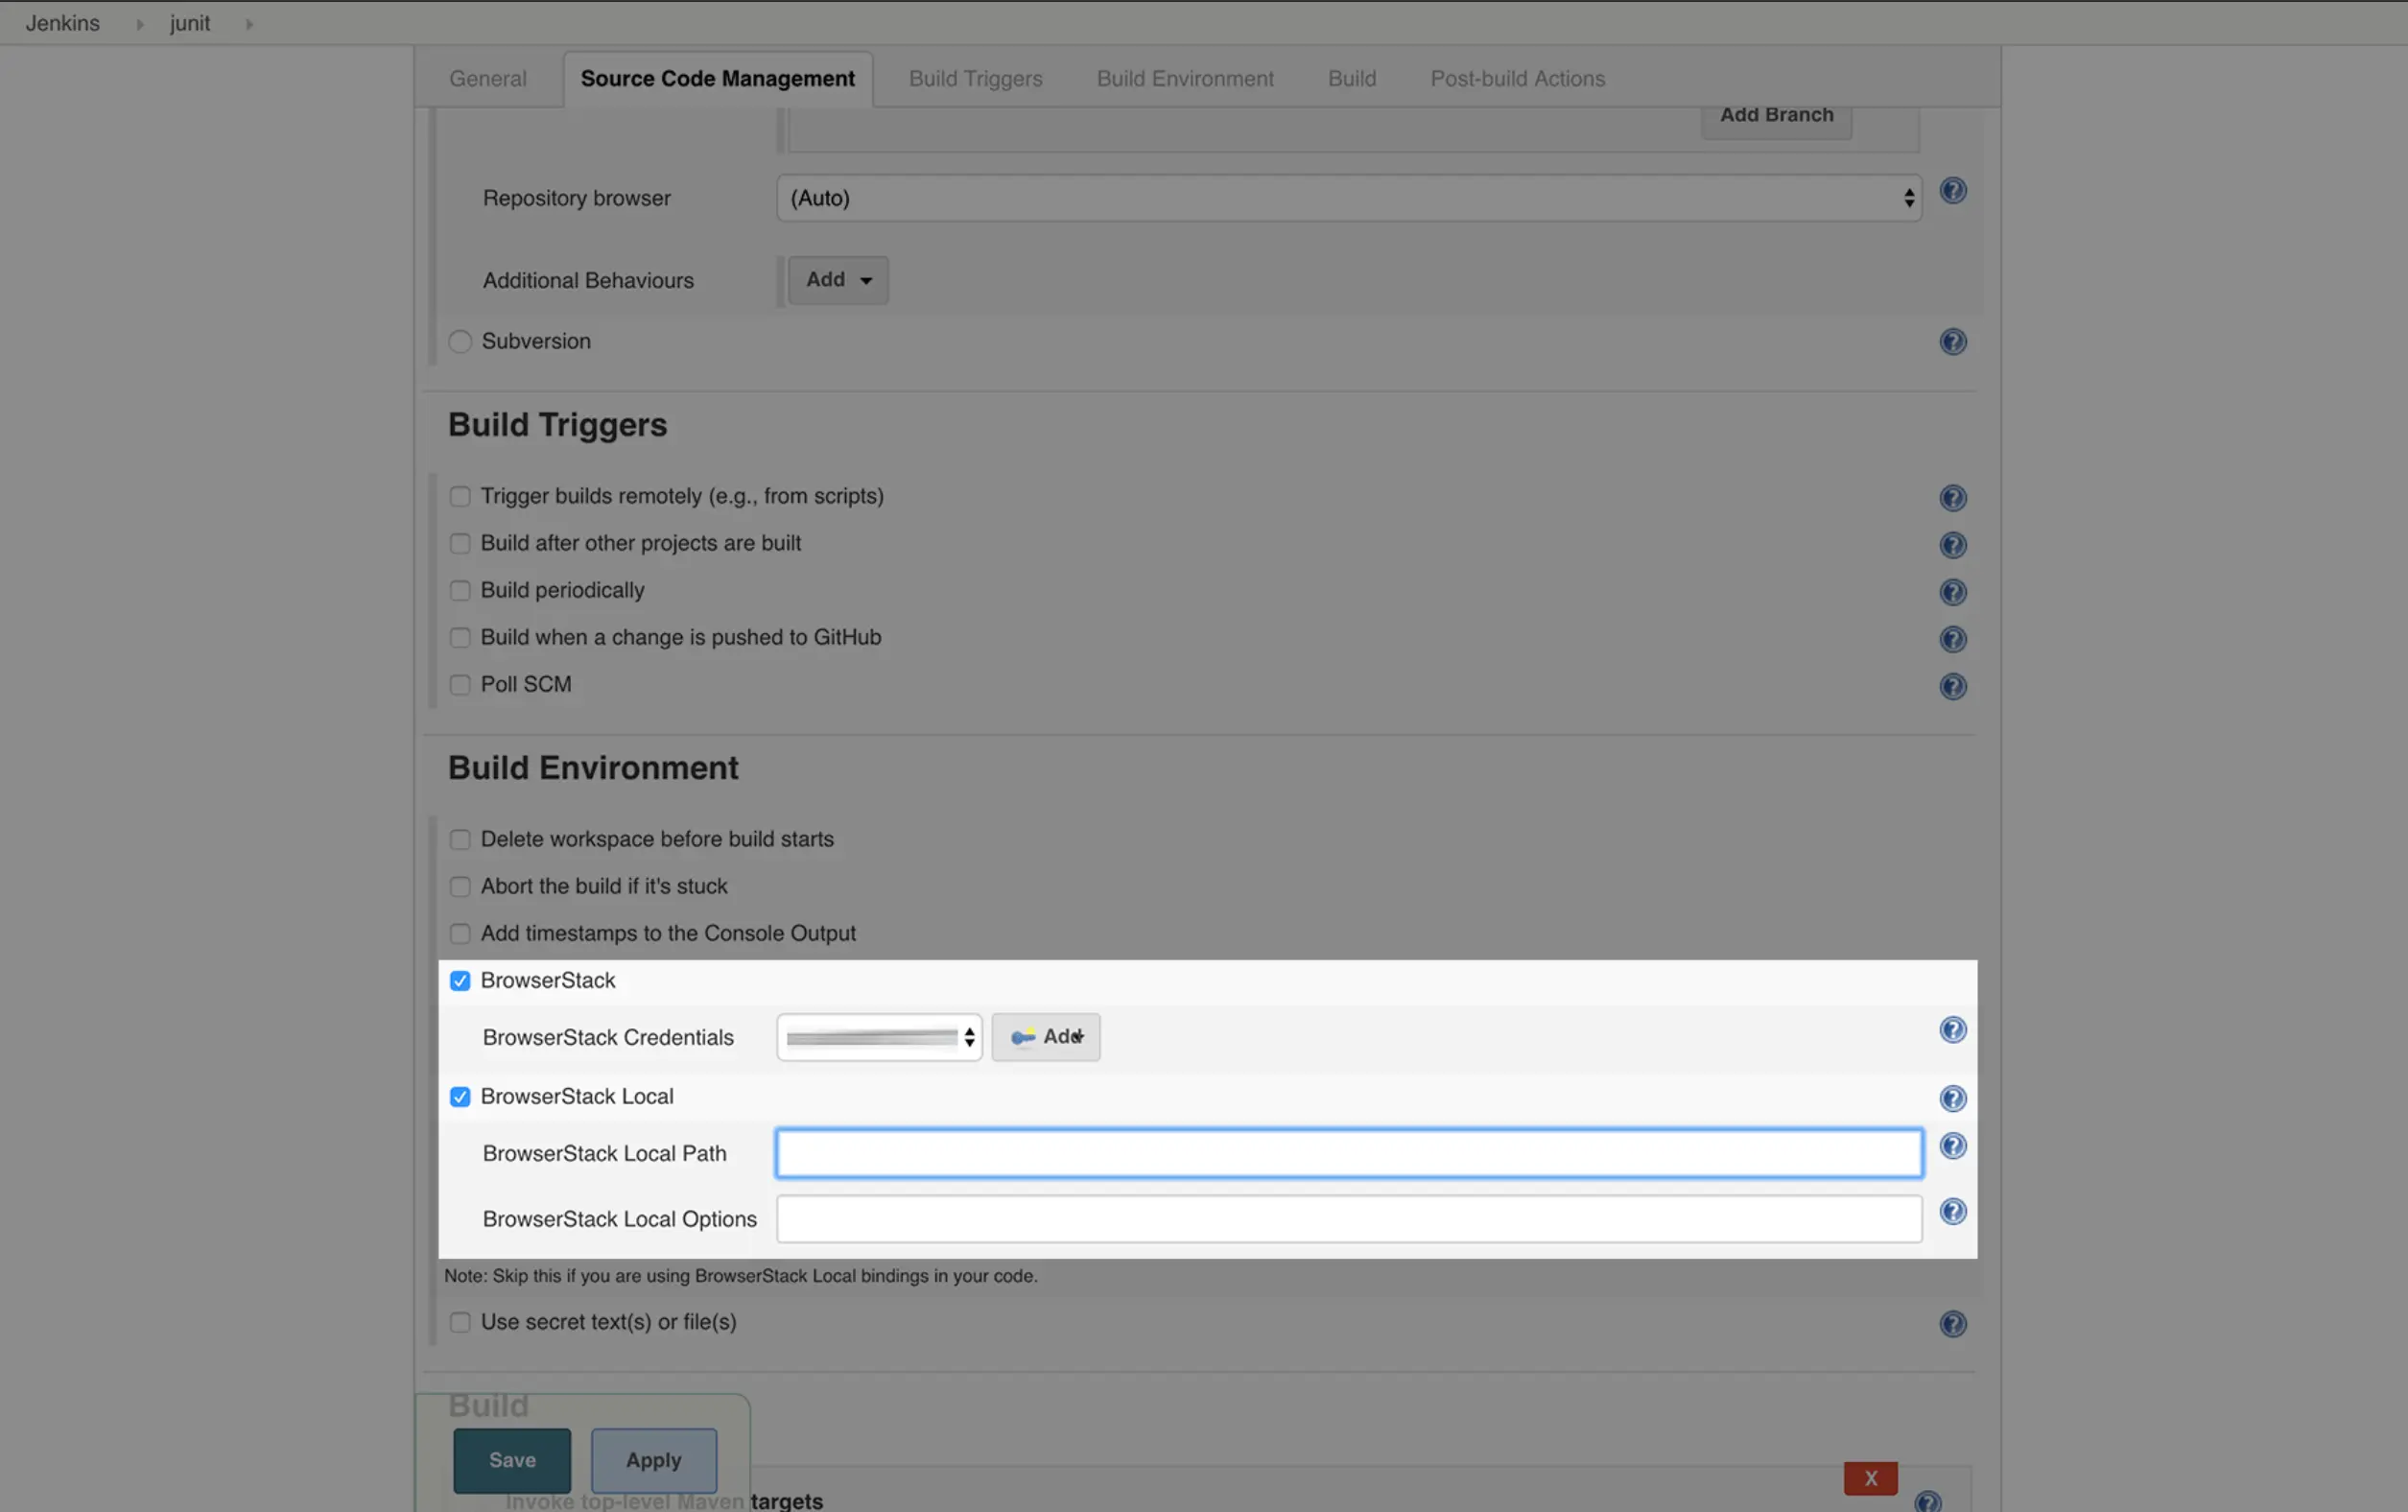Switch to the Build Triggers tab
Screen dimensions: 2408x1512
coord(975,79)
